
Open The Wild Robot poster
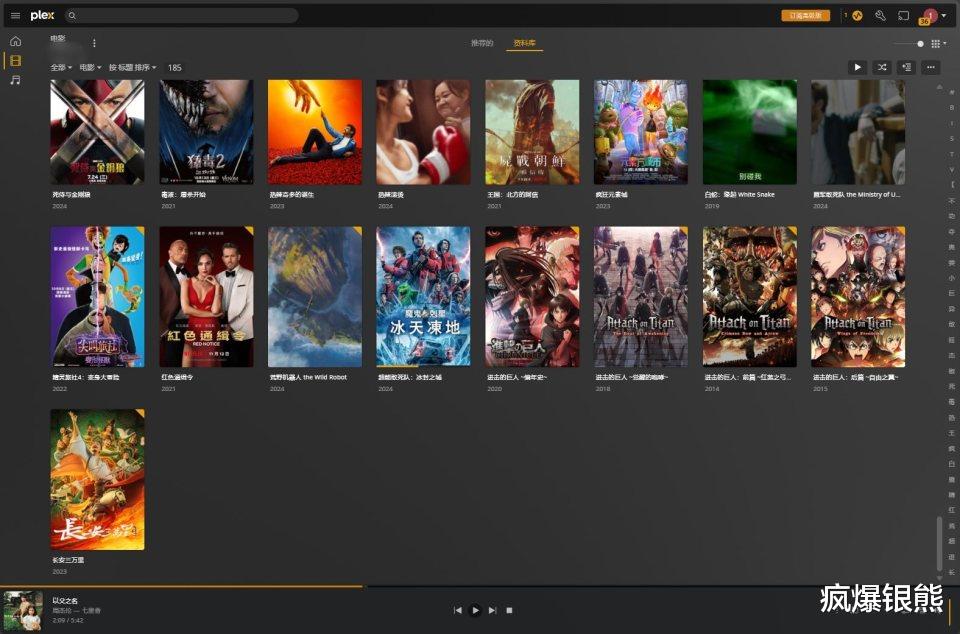tap(315, 297)
